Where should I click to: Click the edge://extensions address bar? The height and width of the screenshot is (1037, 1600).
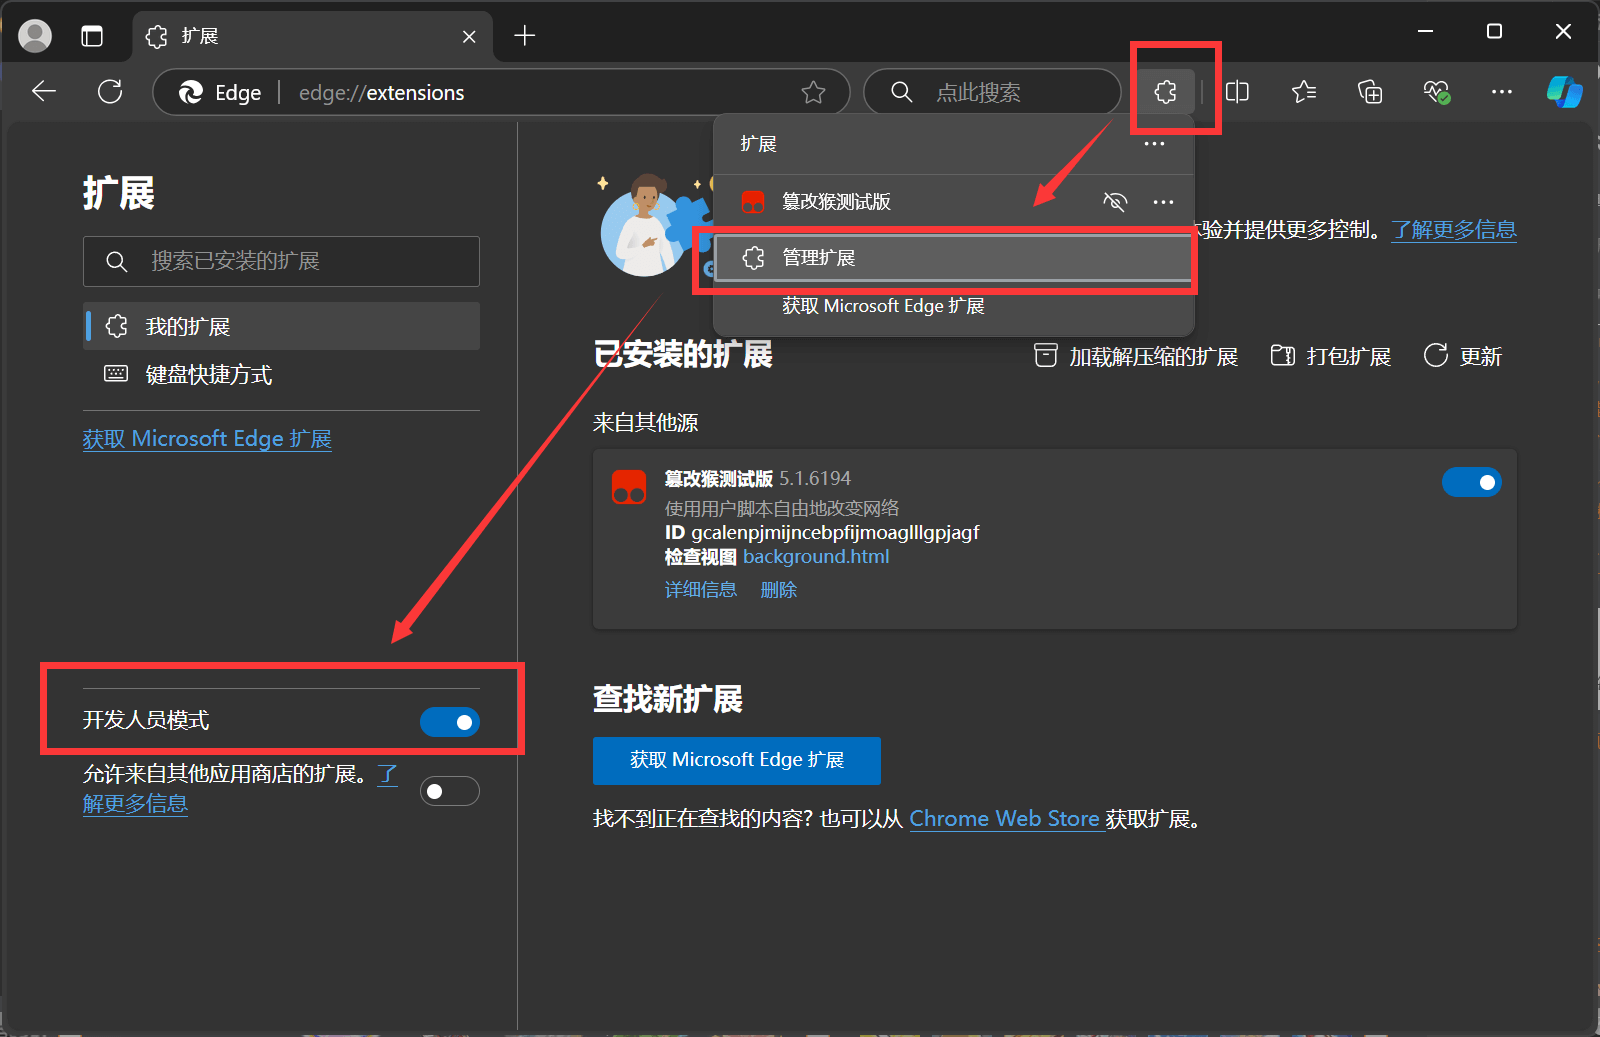[x=500, y=92]
